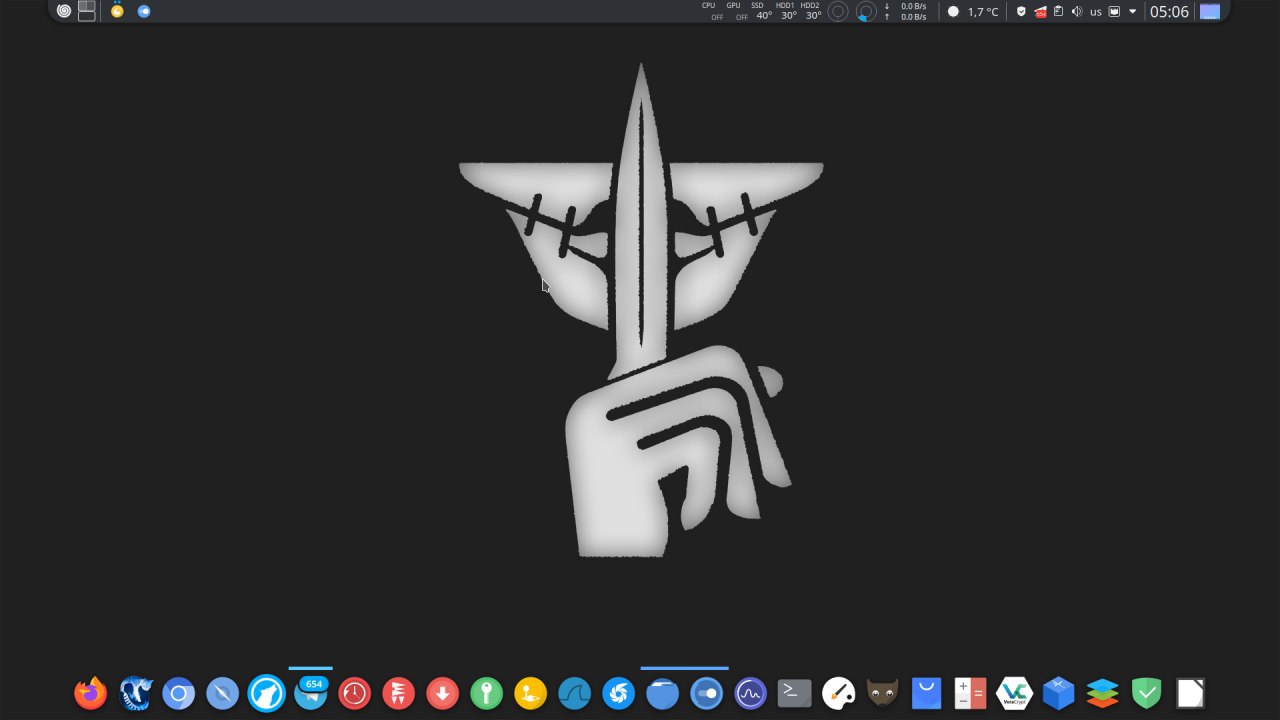
Task: Open the clipboard tray icon
Action: 1058,12
